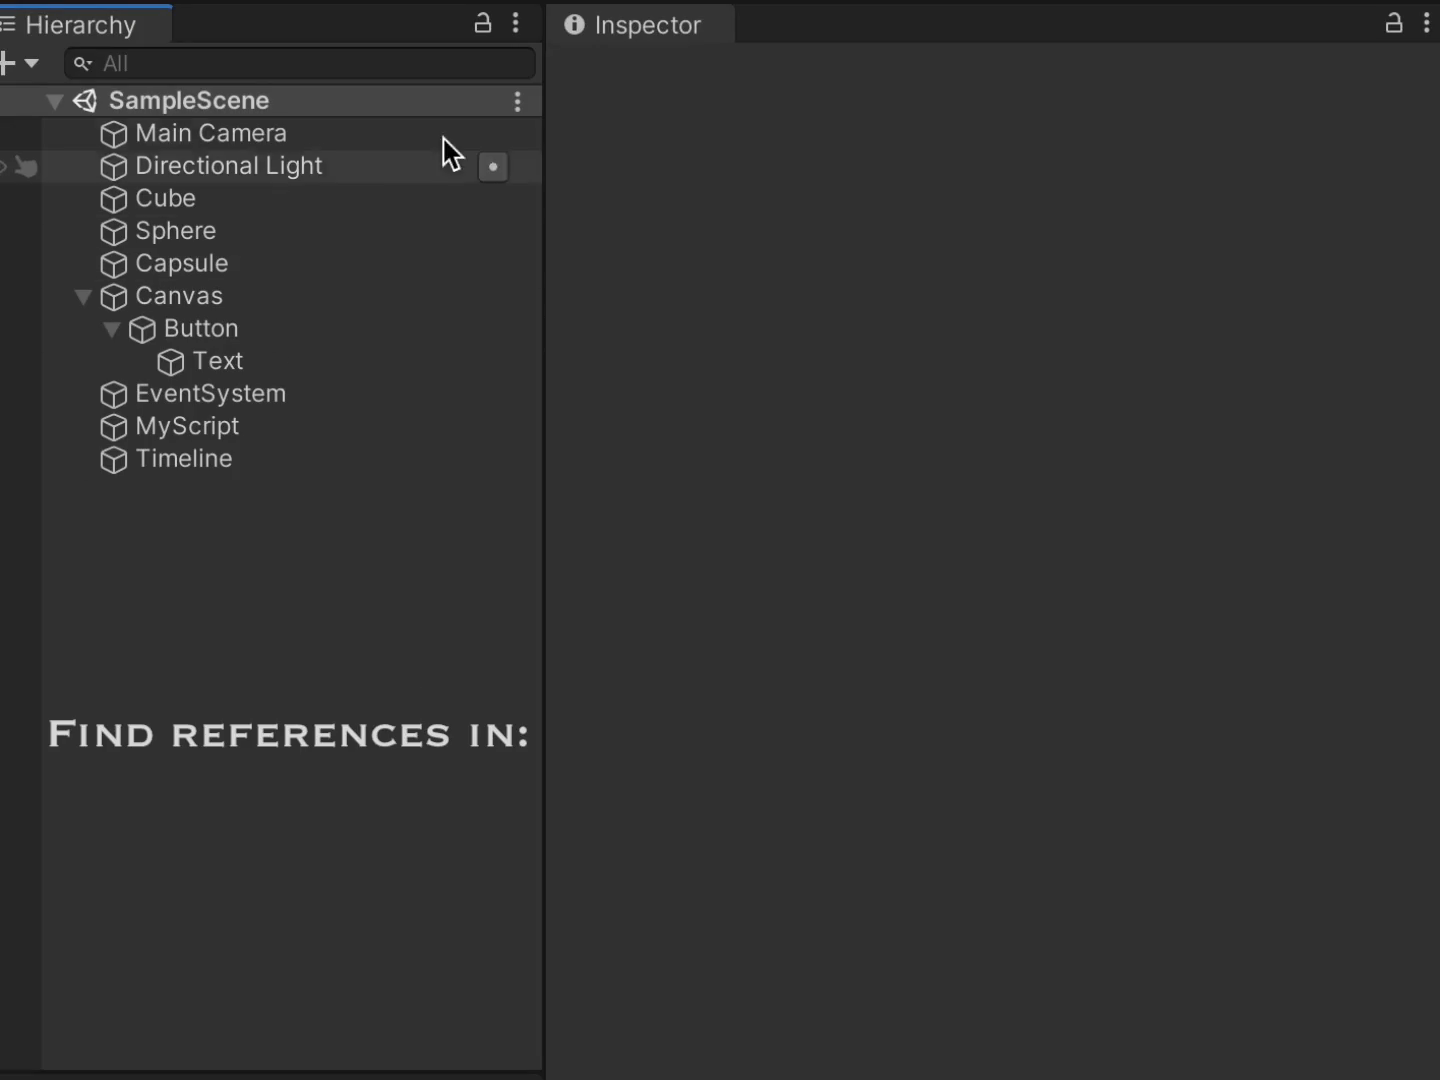Viewport: 1440px width, 1080px height.
Task: Select the EventSystem object
Action: tap(210, 394)
